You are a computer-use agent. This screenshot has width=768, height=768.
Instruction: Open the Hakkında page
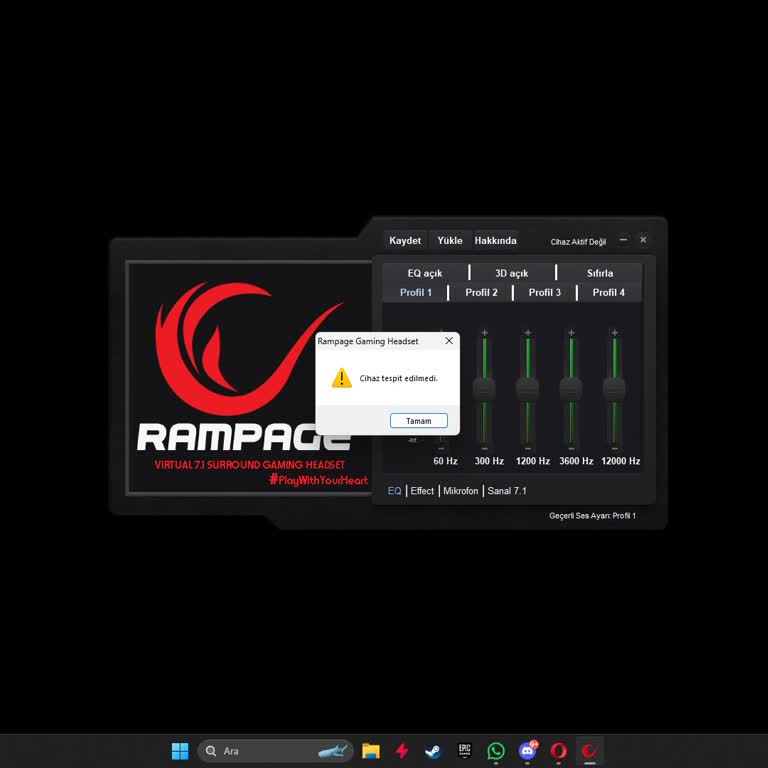[x=495, y=240]
